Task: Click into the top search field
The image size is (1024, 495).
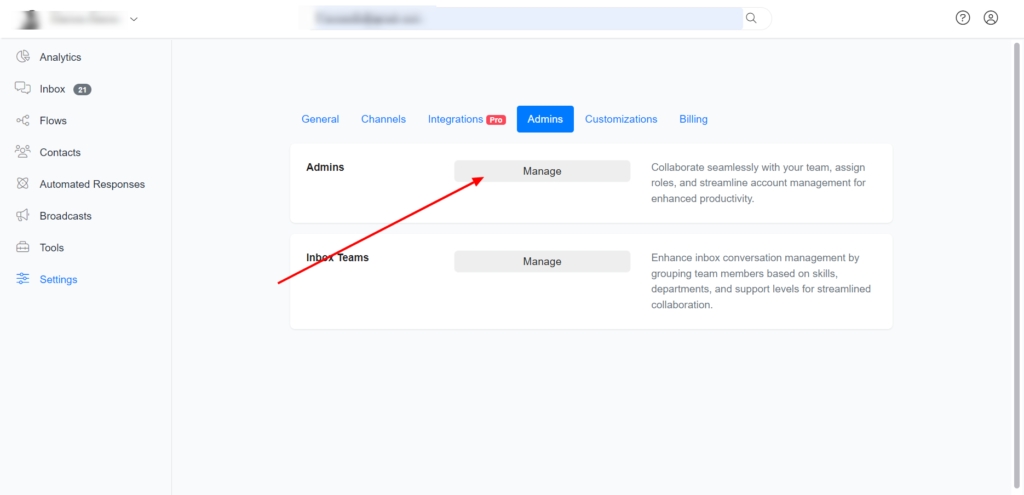Action: pyautogui.click(x=520, y=18)
